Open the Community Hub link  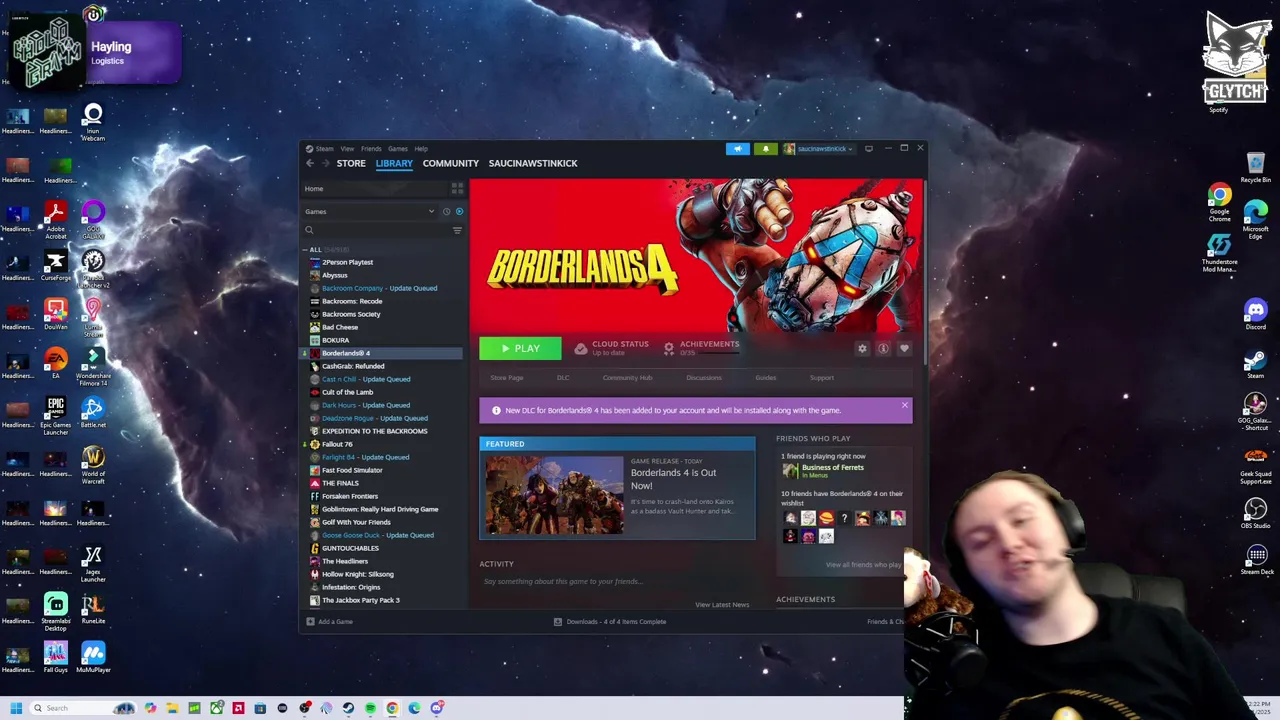click(627, 378)
